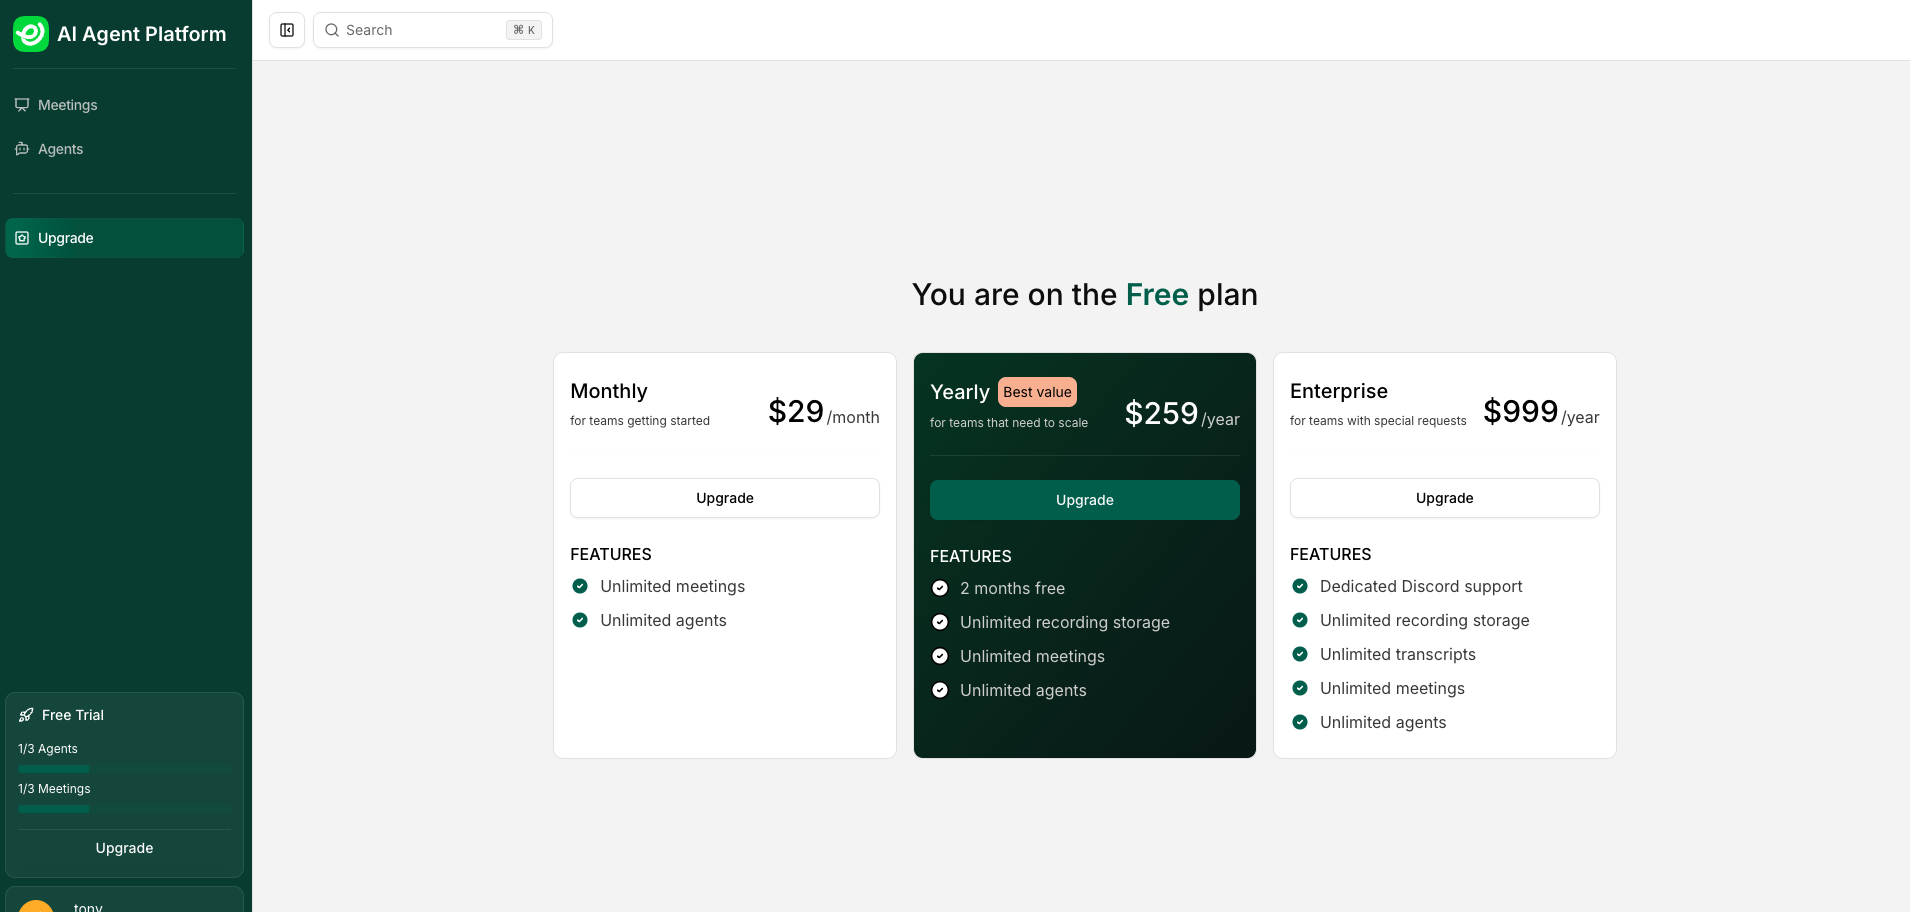1910x912 pixels.
Task: Click check icon beside Yearly Unlimited agents
Action: [x=940, y=690]
